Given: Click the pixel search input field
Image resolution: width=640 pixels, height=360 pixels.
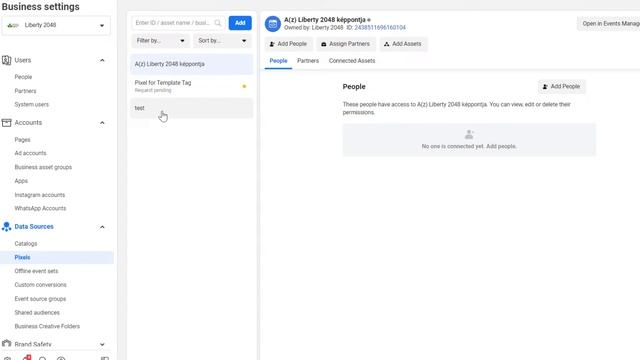Looking at the screenshot, I should coord(178,23).
